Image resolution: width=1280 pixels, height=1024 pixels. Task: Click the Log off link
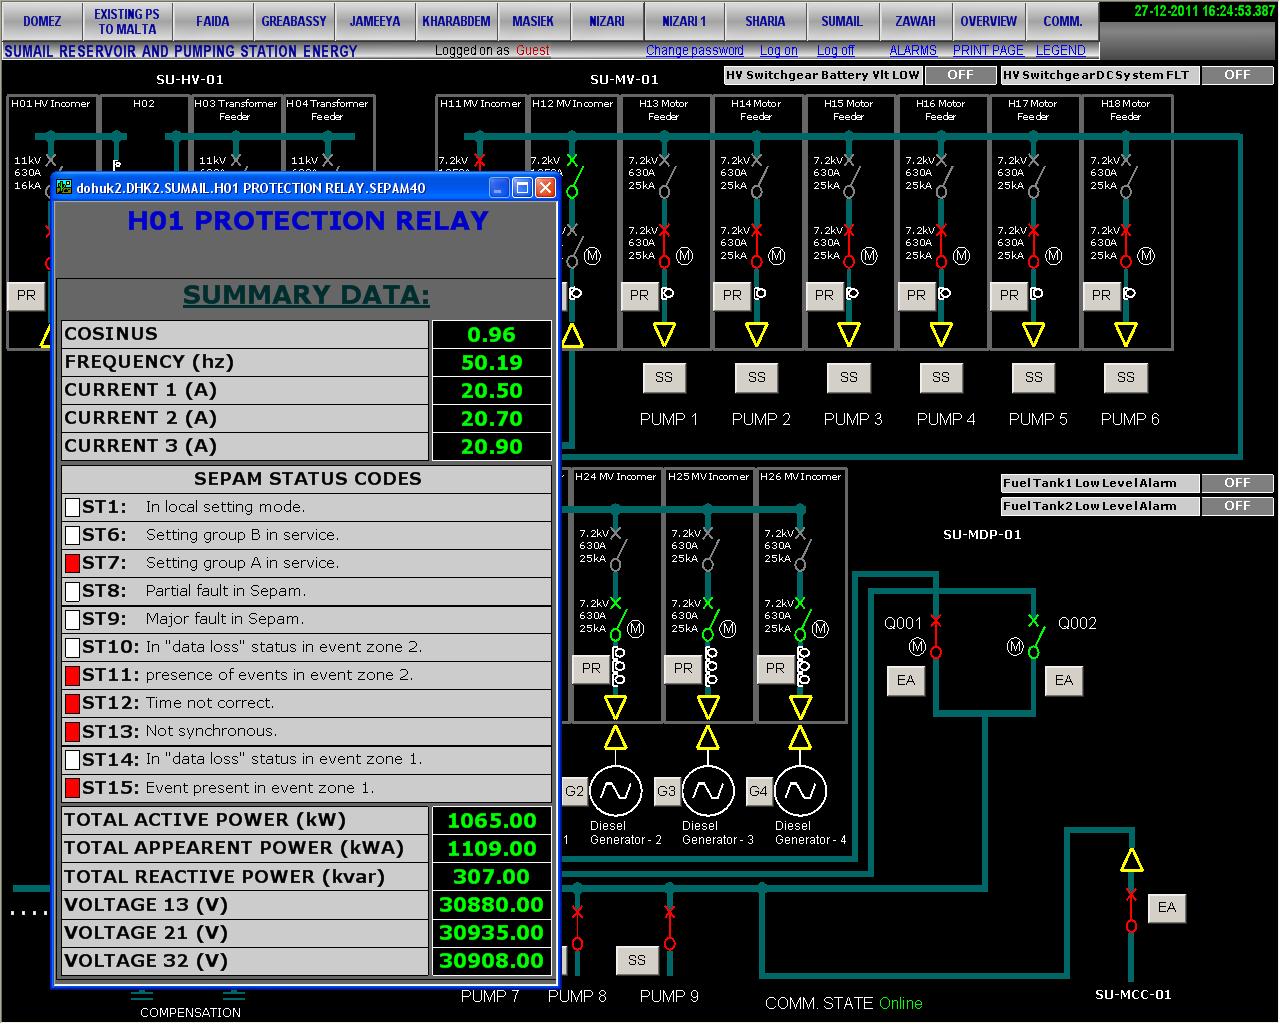point(835,50)
